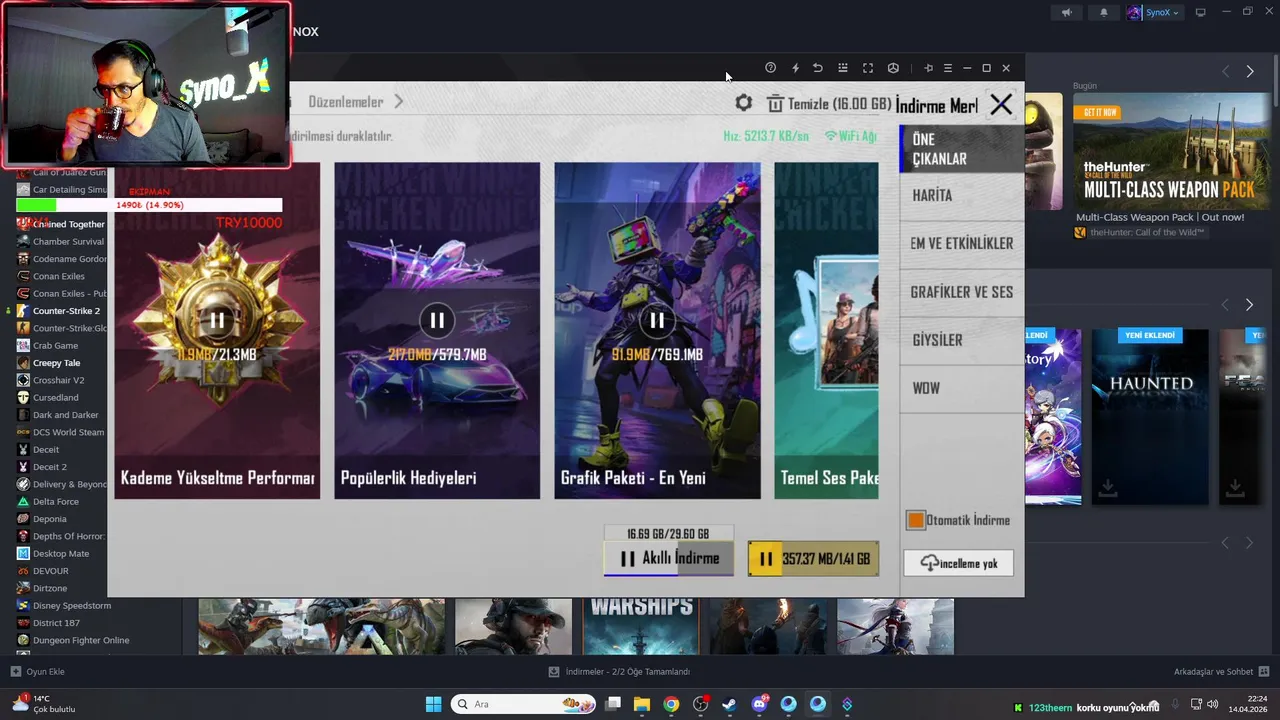Toggle Otomatik İndirme checkbox
Screen dimensions: 1280x720
915,520
